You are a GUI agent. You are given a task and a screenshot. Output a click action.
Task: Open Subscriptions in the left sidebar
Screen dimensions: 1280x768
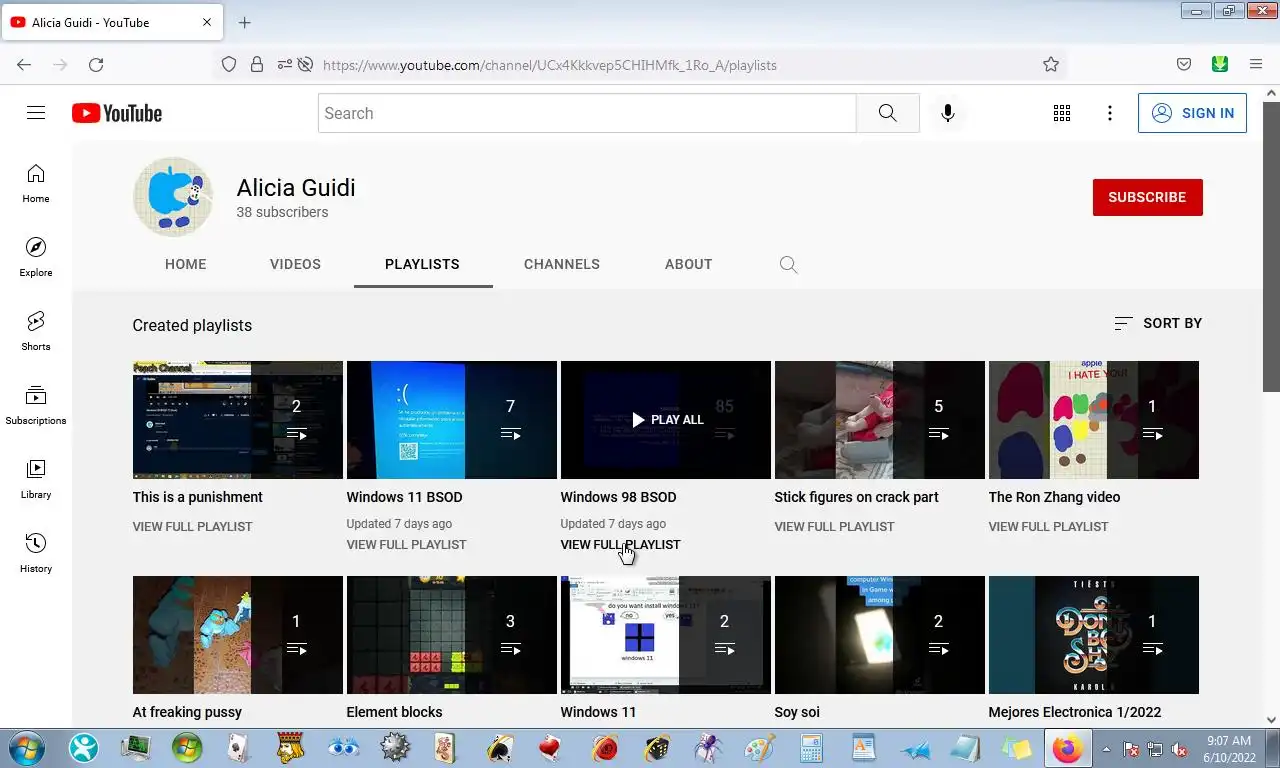coord(36,405)
